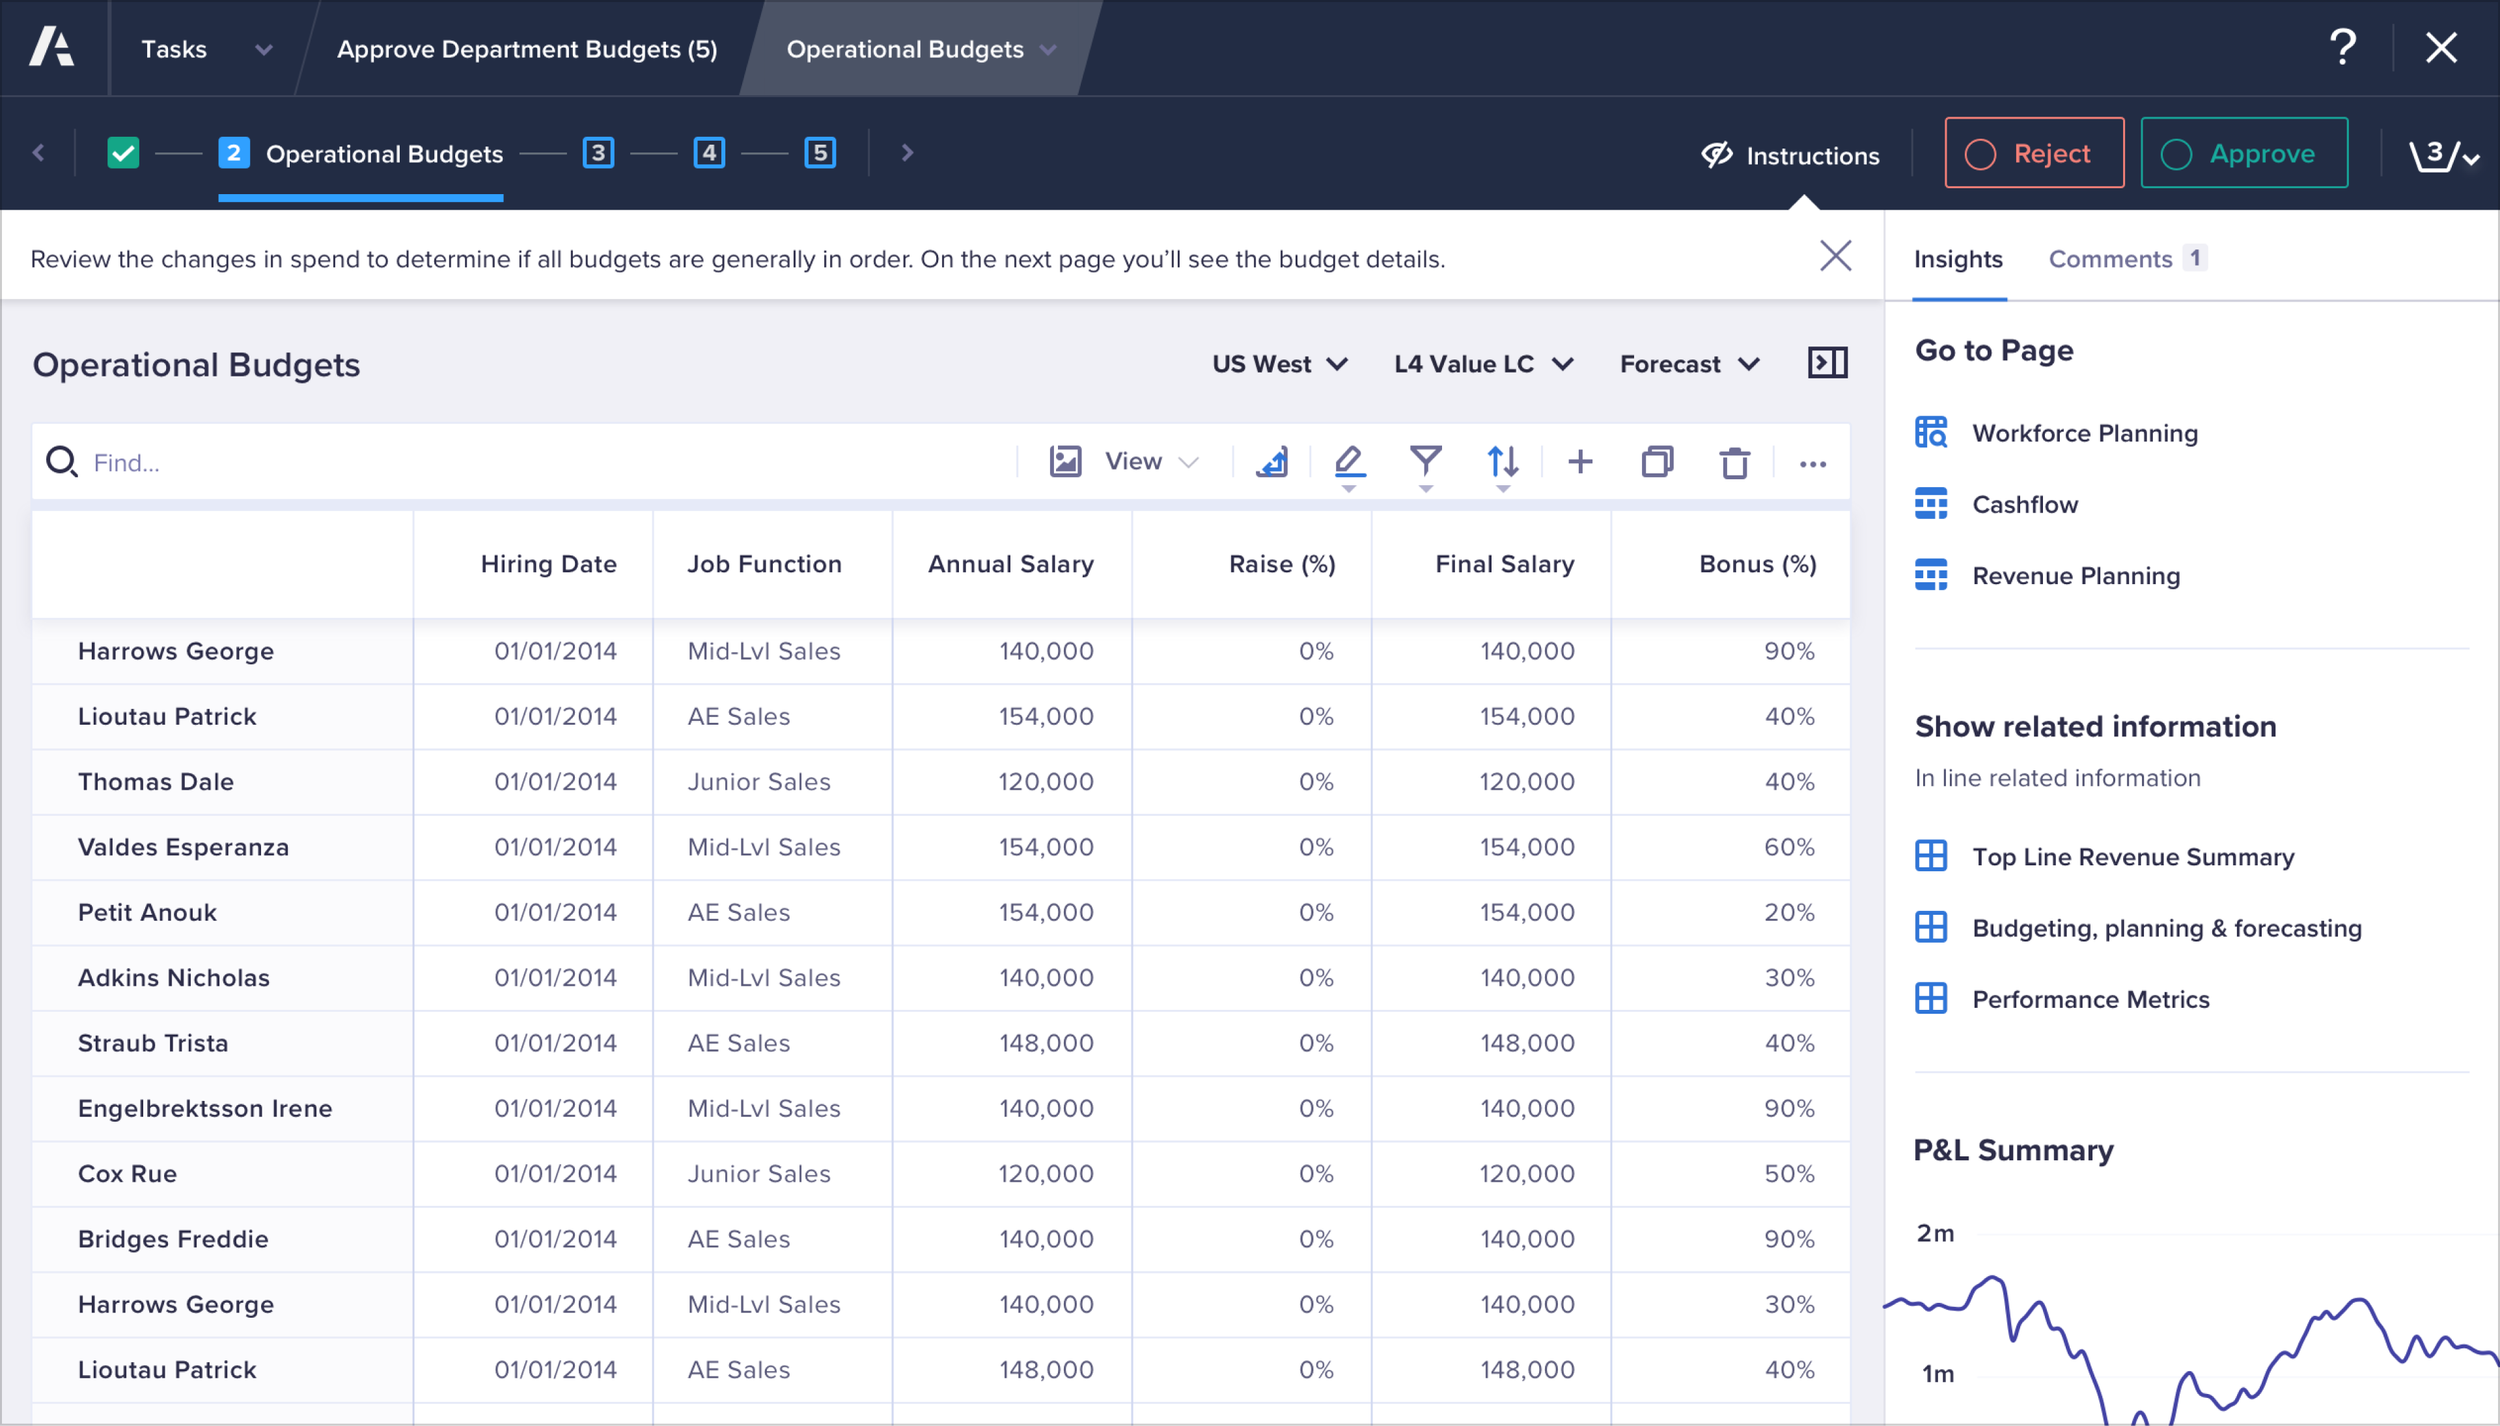Select the Reject radio button
Screen dimensions: 2500x1426
(1980, 154)
